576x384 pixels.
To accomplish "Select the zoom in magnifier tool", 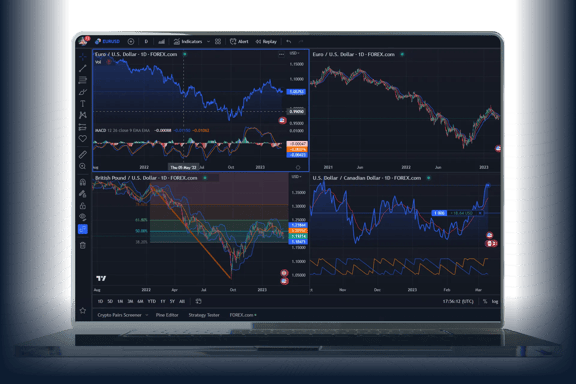I will coord(83,166).
